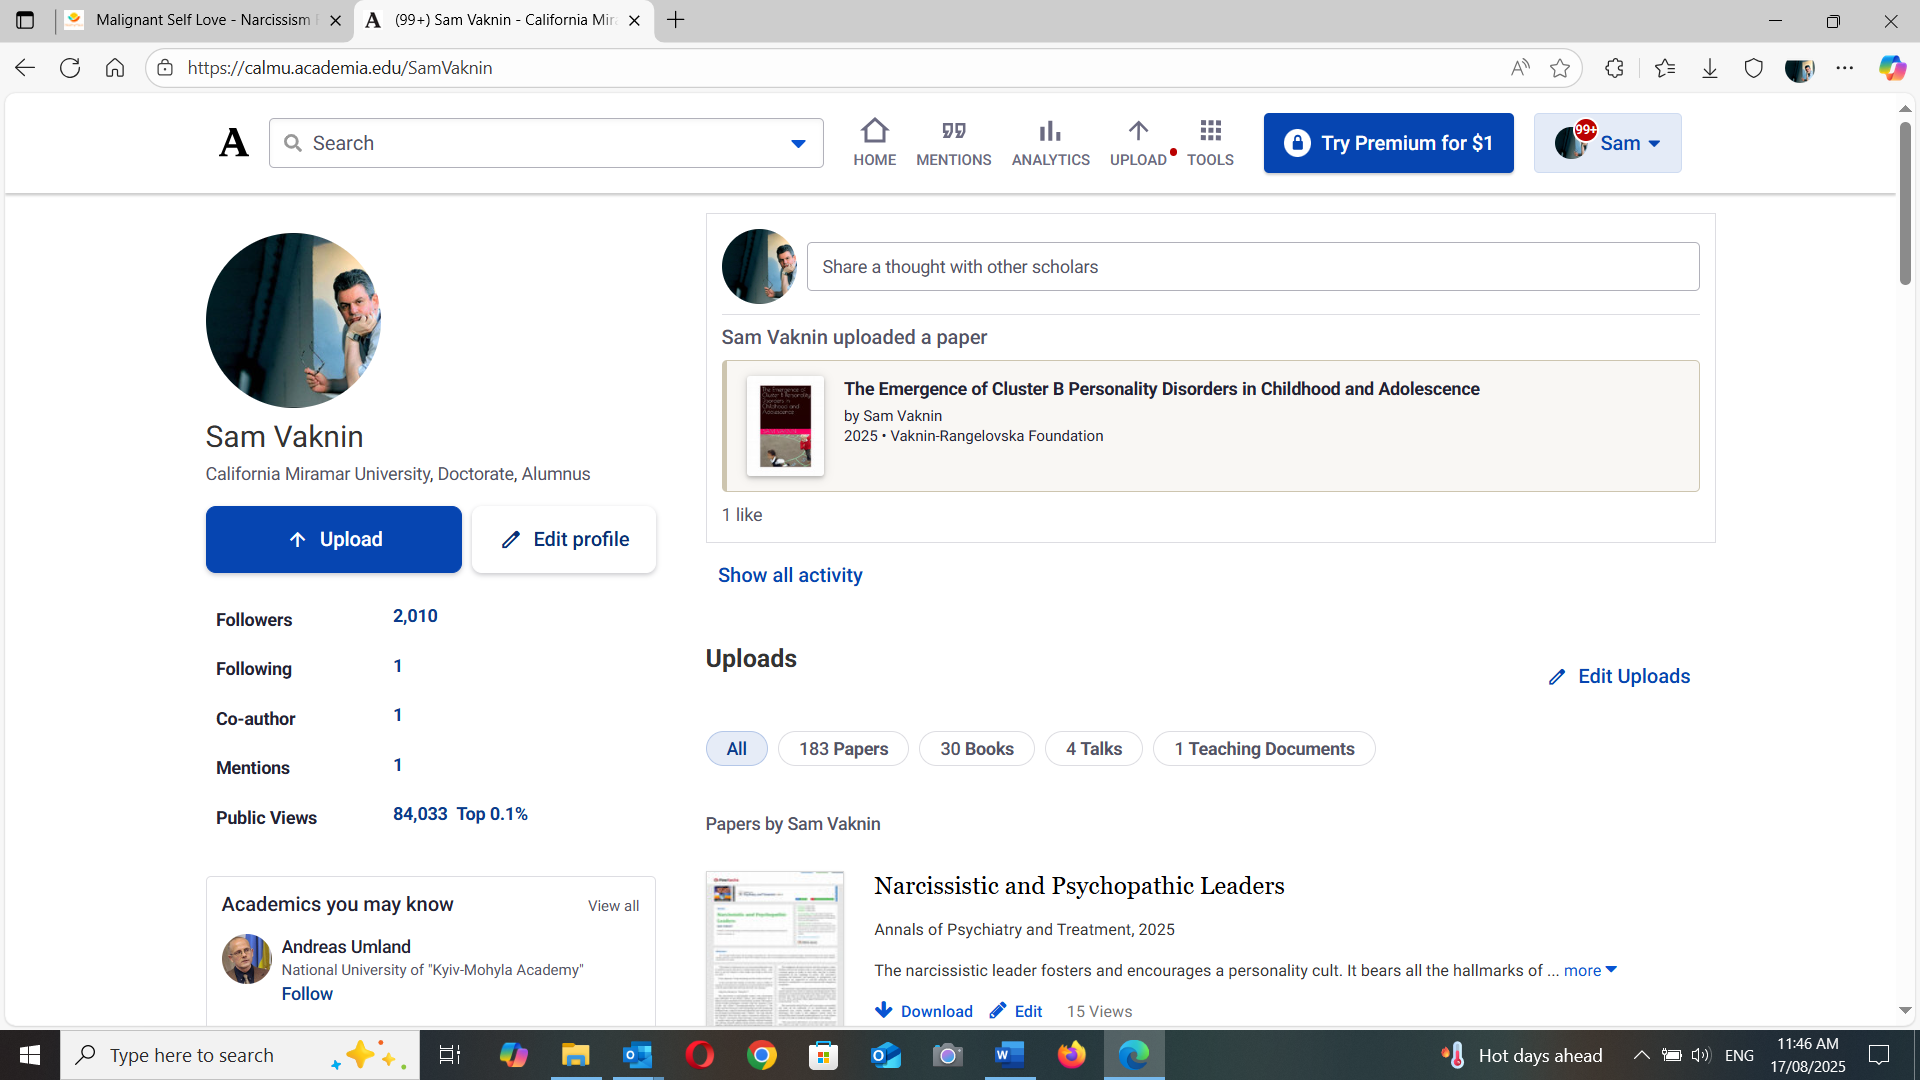Click the Academia logo icon
This screenshot has height=1080, width=1920.
pyautogui.click(x=234, y=143)
